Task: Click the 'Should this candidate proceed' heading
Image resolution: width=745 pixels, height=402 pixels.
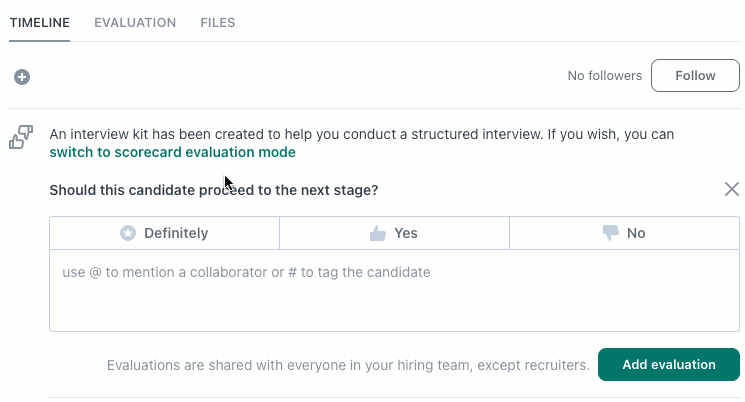Action: (214, 190)
